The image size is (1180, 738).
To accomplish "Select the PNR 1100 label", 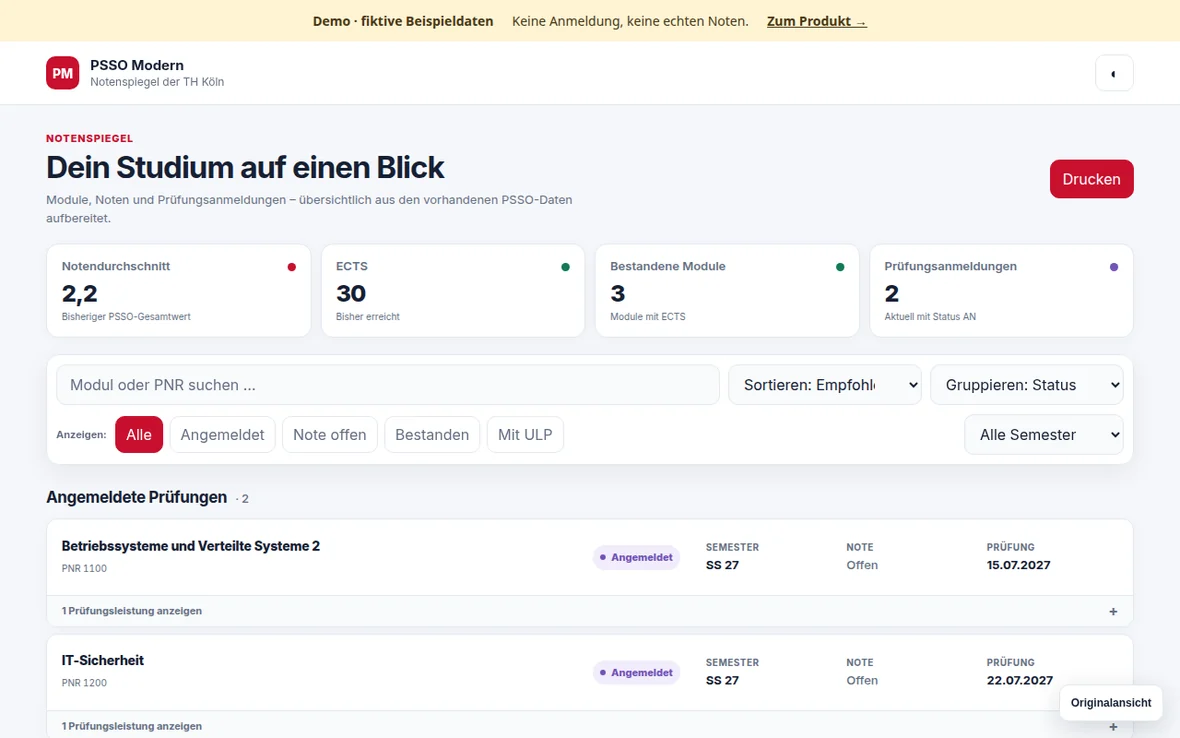I will point(84,569).
